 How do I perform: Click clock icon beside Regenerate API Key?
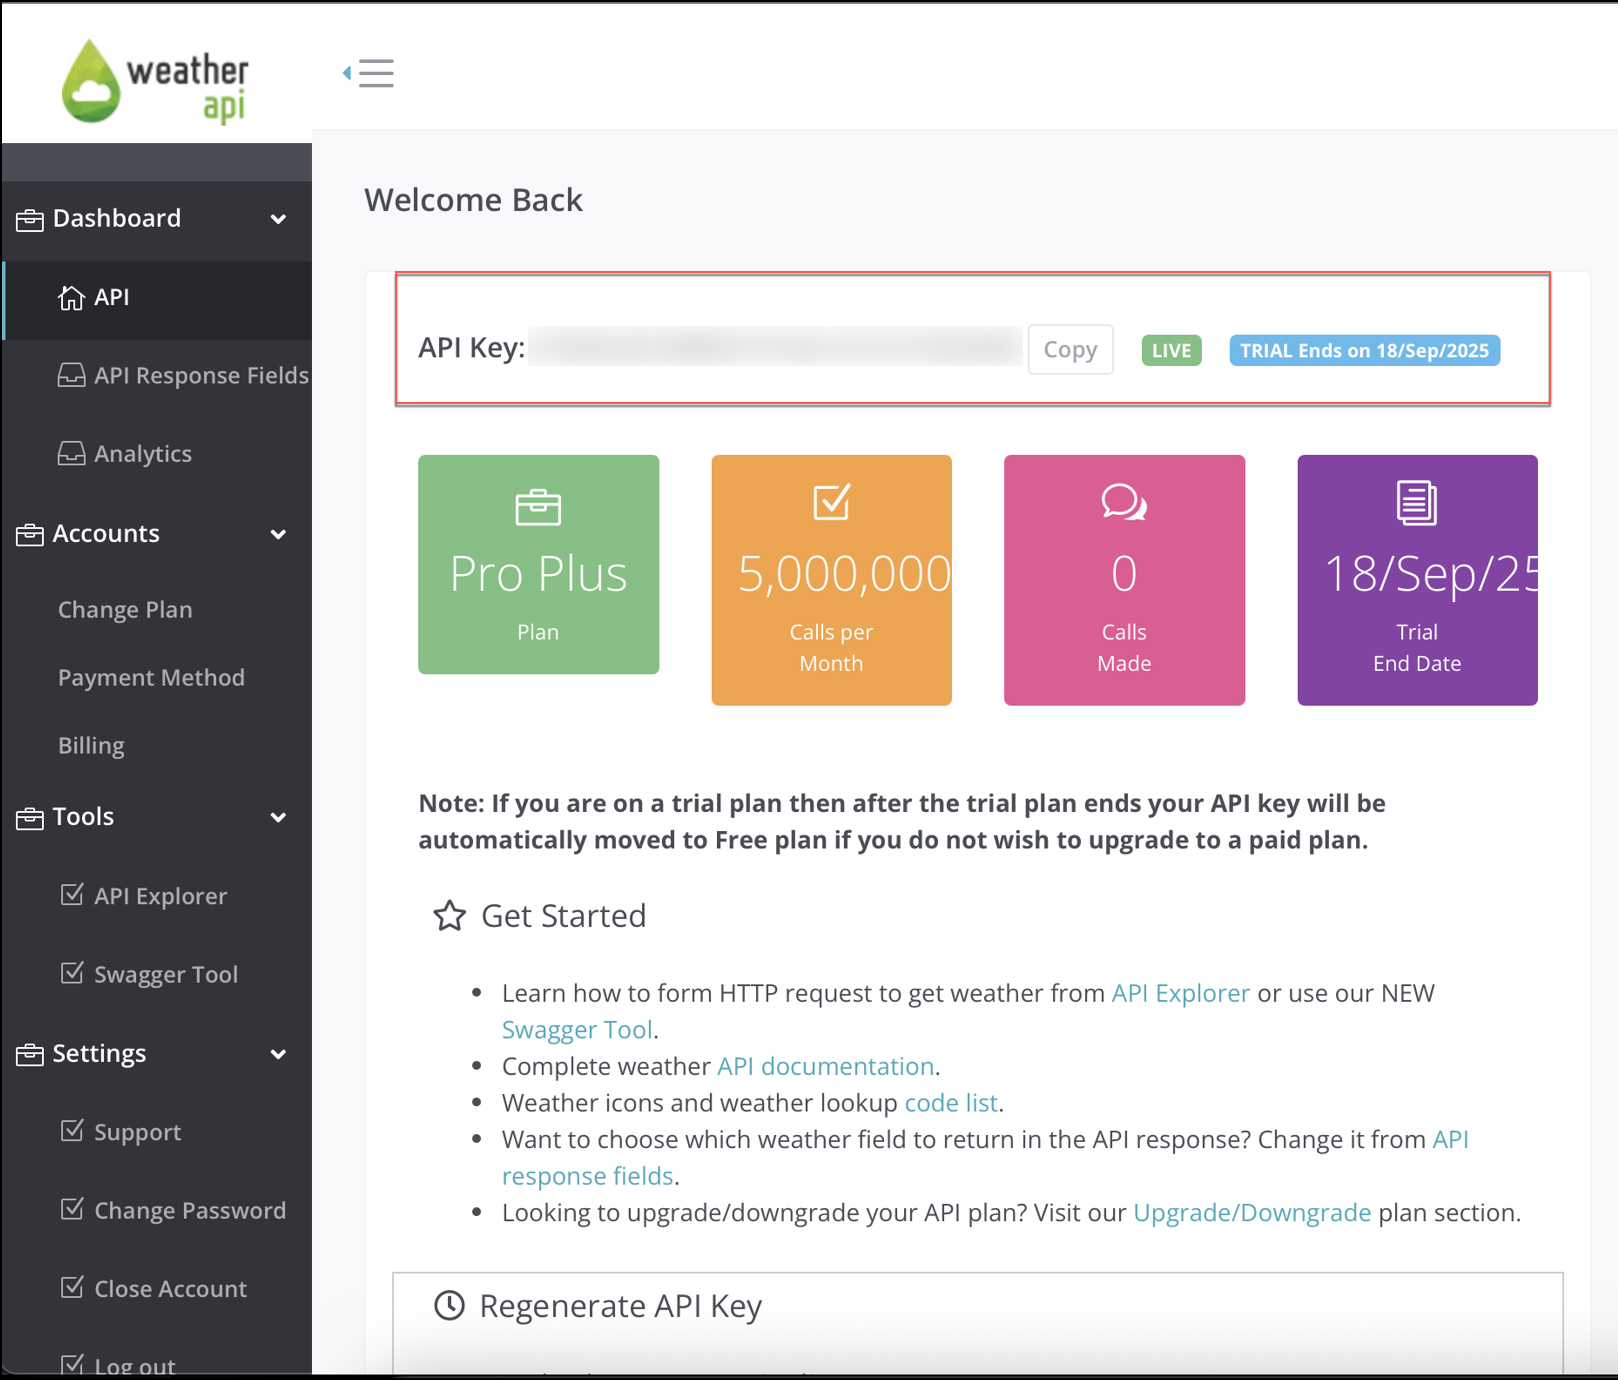pyautogui.click(x=449, y=1305)
